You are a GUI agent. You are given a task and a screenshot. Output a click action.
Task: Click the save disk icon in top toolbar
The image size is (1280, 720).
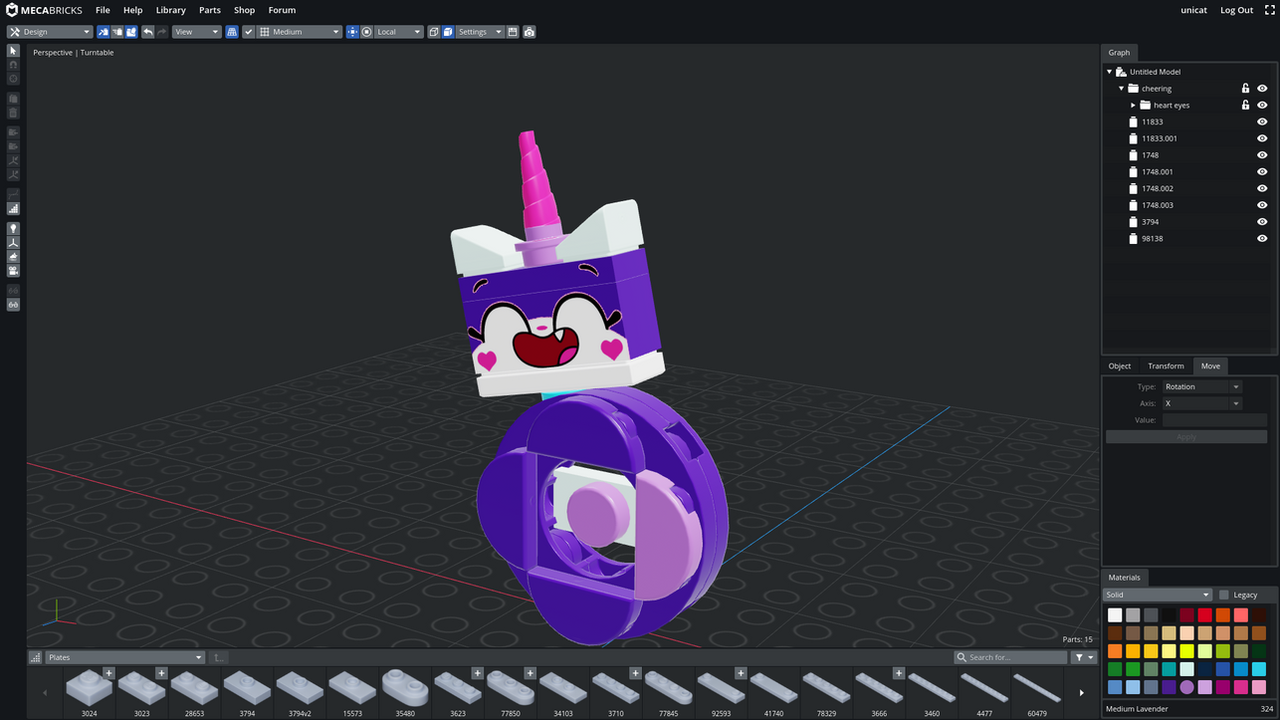pos(513,32)
